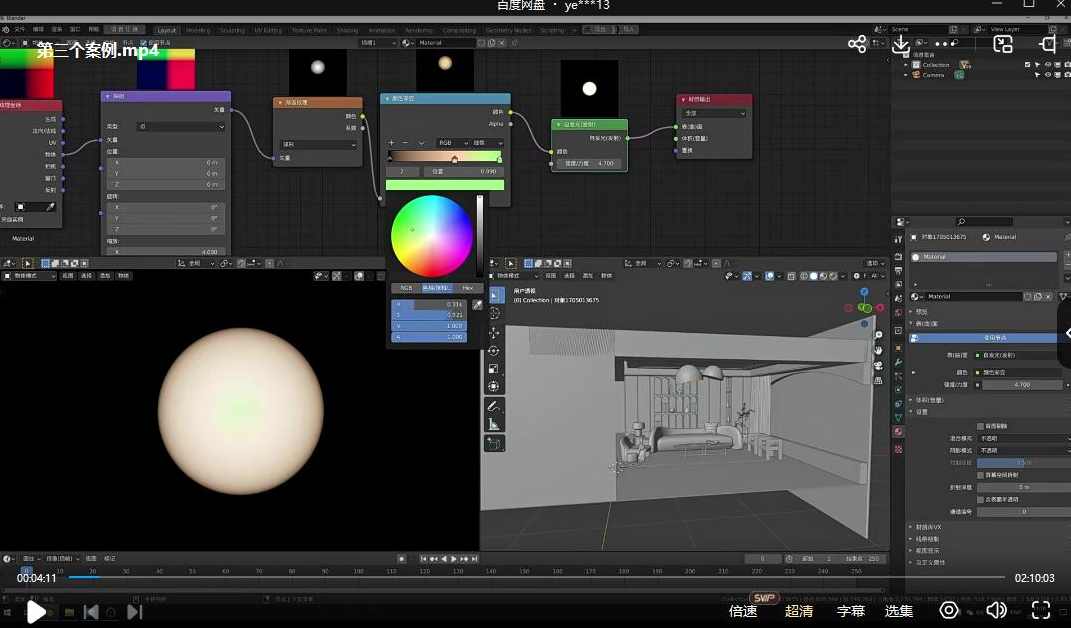
Task: Toggle camera view icon in viewport
Action: [878, 365]
